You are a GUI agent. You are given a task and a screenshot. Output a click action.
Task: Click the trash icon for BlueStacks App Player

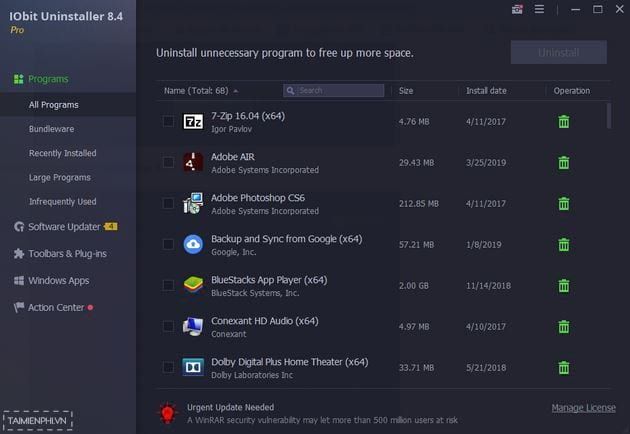(x=564, y=286)
